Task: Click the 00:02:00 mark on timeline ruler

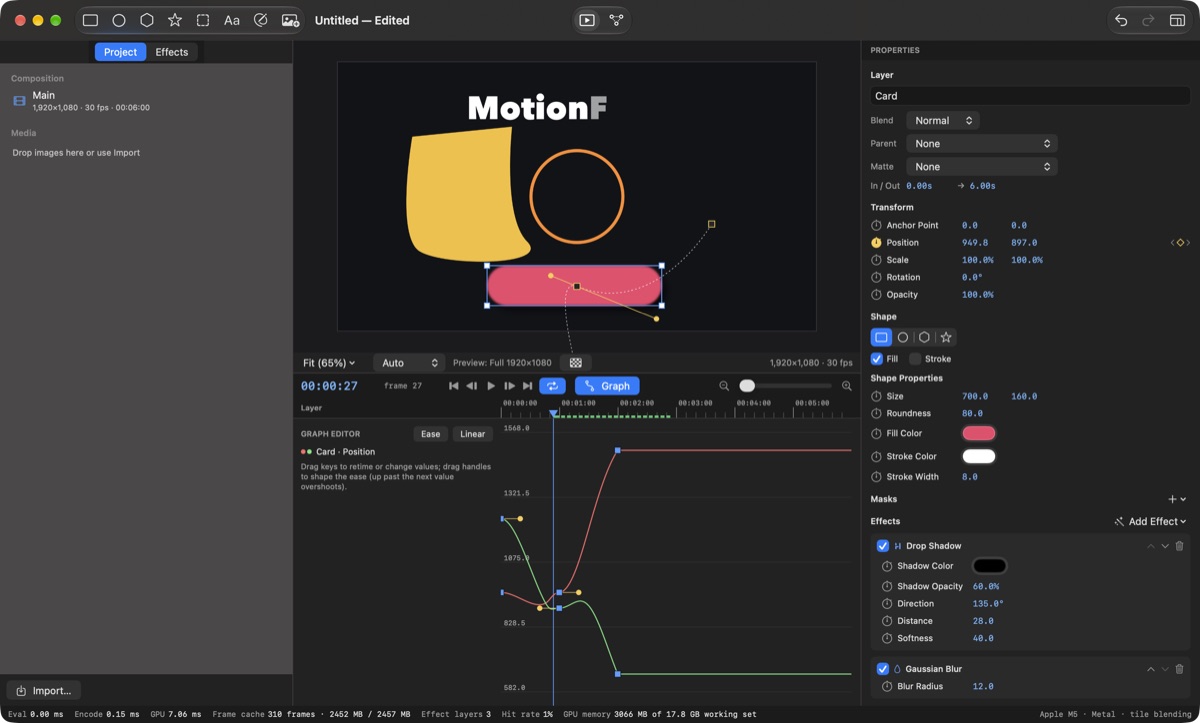Action: pos(636,403)
